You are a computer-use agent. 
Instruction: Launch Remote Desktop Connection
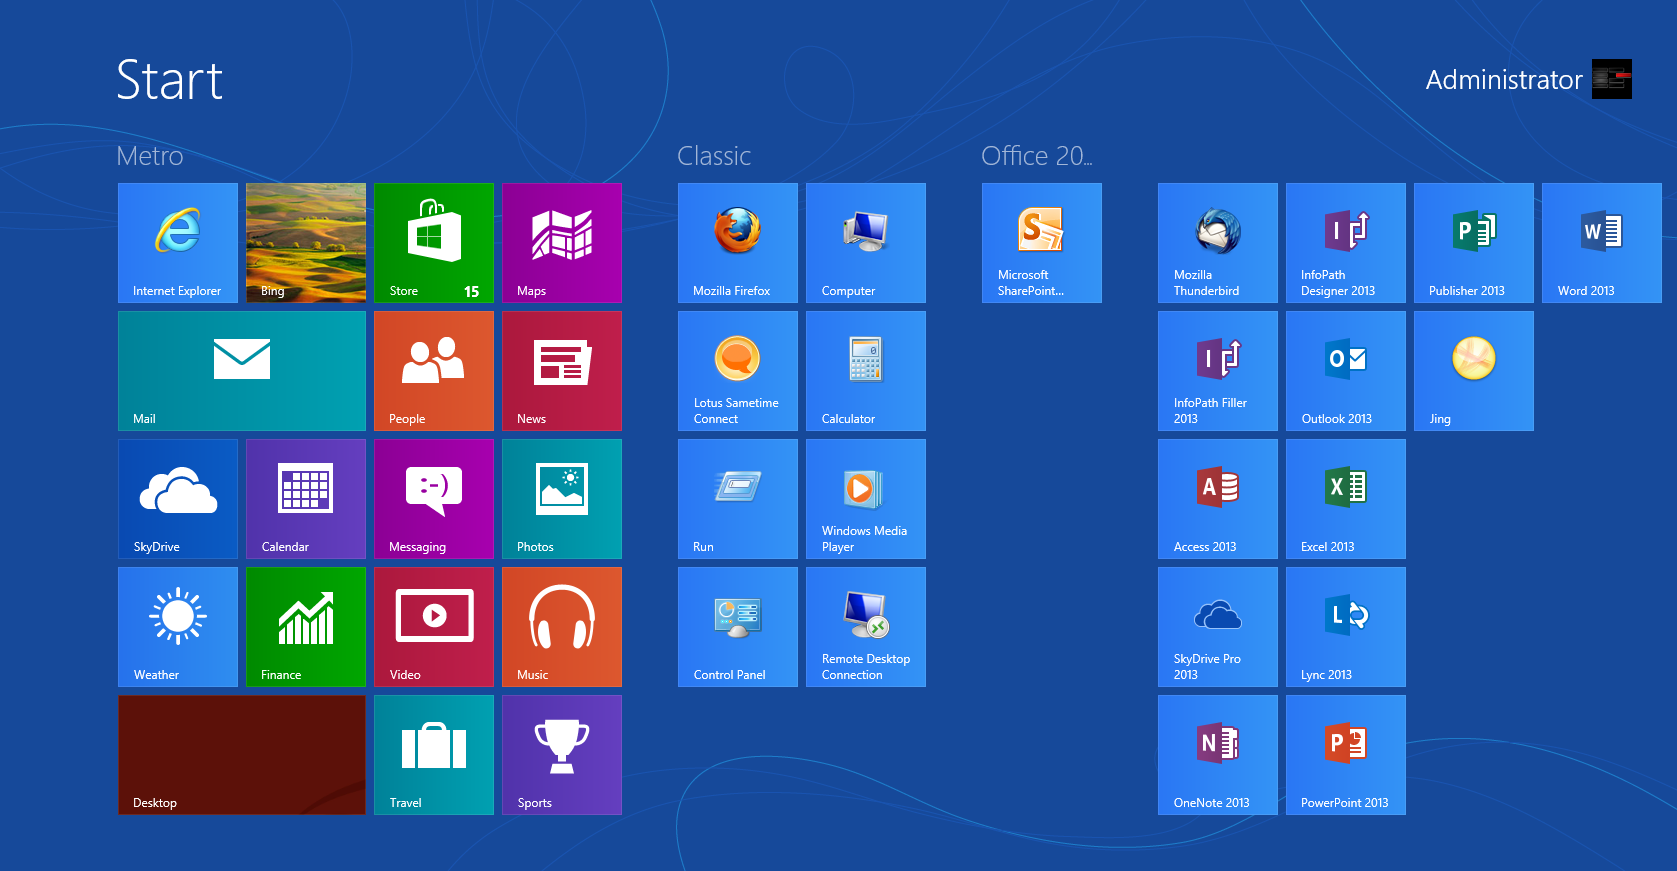[x=866, y=627]
